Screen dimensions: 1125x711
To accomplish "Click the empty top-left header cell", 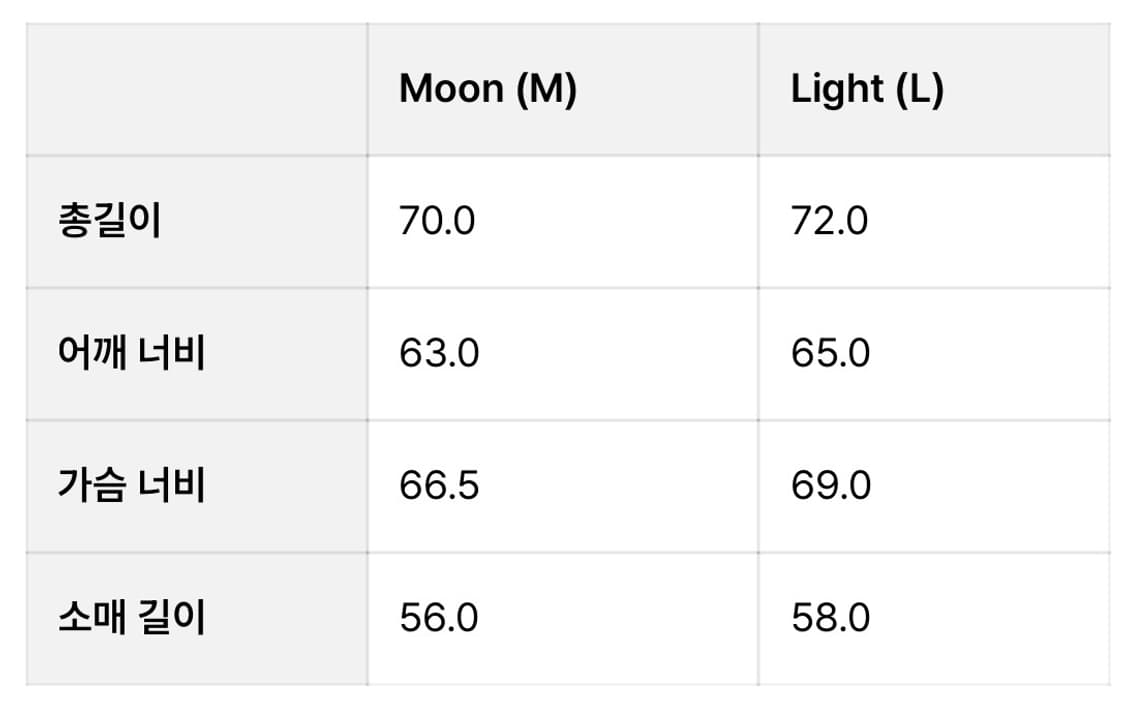I will pos(196,90).
